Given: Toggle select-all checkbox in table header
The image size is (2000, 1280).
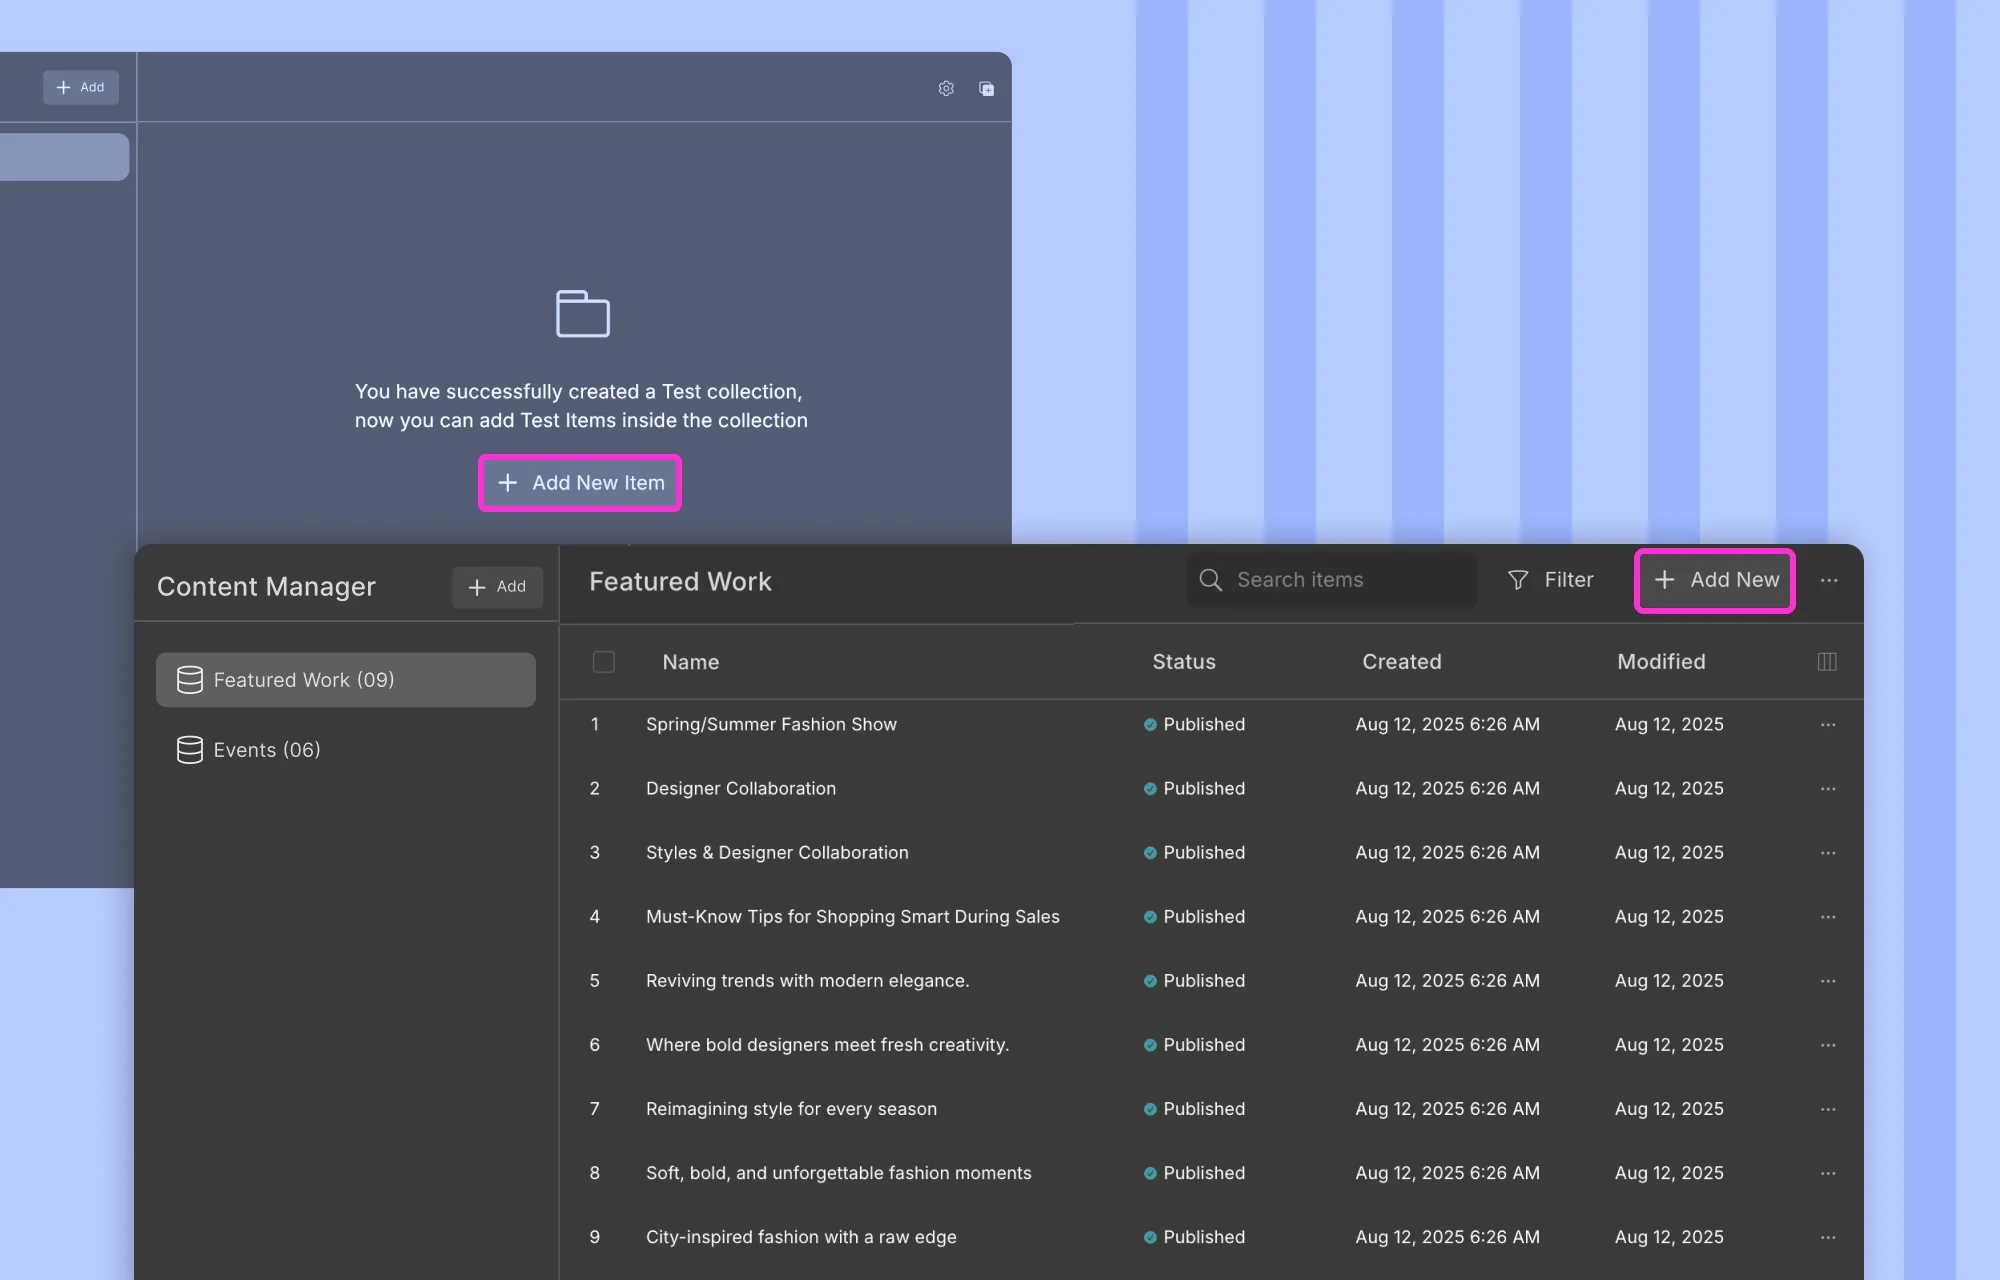Looking at the screenshot, I should pyautogui.click(x=604, y=662).
